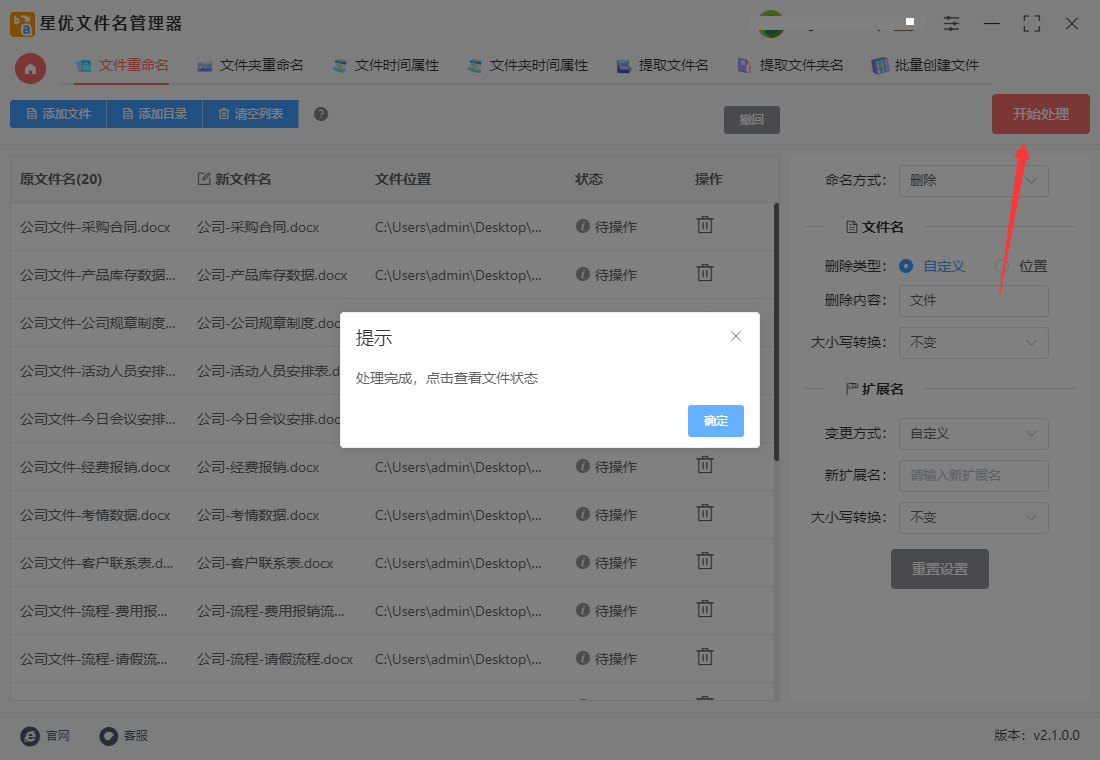Click the 重置设置 button
1100x760 pixels.
tap(939, 569)
